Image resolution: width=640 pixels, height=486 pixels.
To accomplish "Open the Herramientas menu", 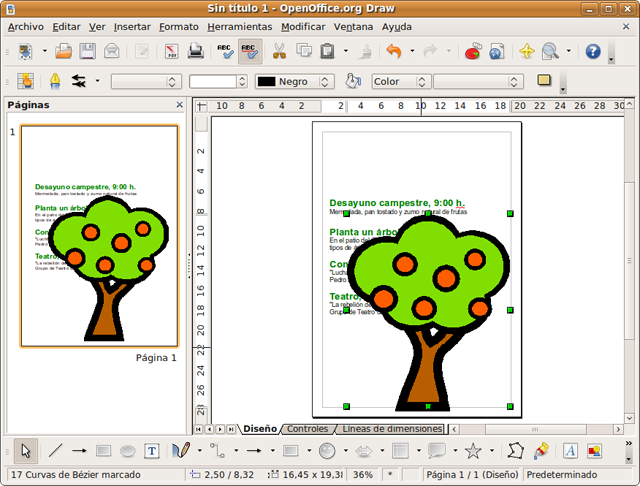I will coord(239,27).
